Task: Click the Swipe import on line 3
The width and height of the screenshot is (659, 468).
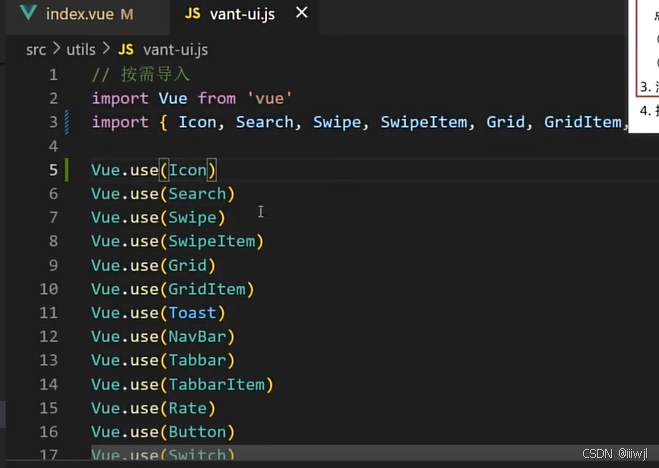Action: tap(337, 122)
